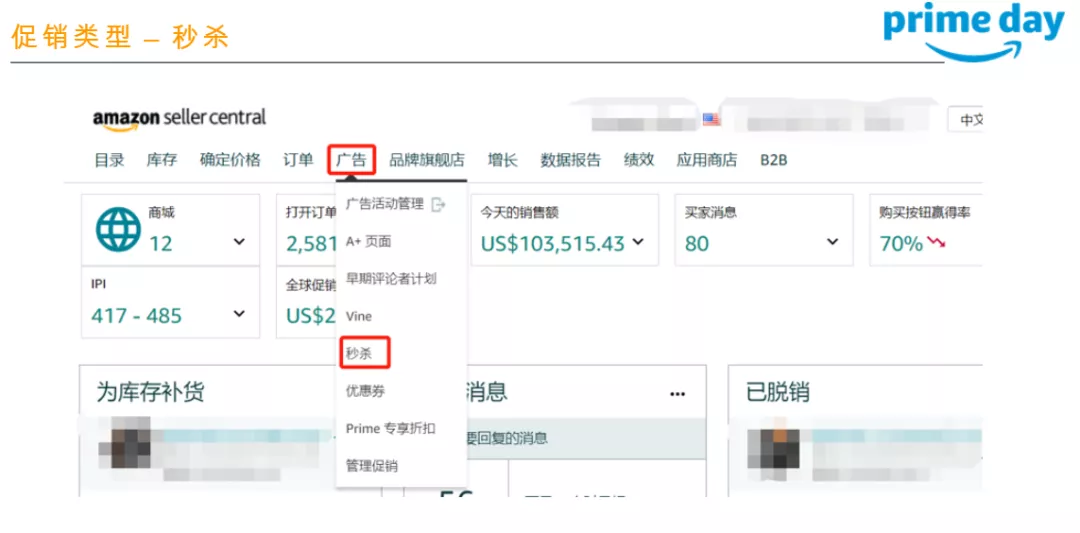Click the US$103,515.43 sales value

tap(553, 243)
